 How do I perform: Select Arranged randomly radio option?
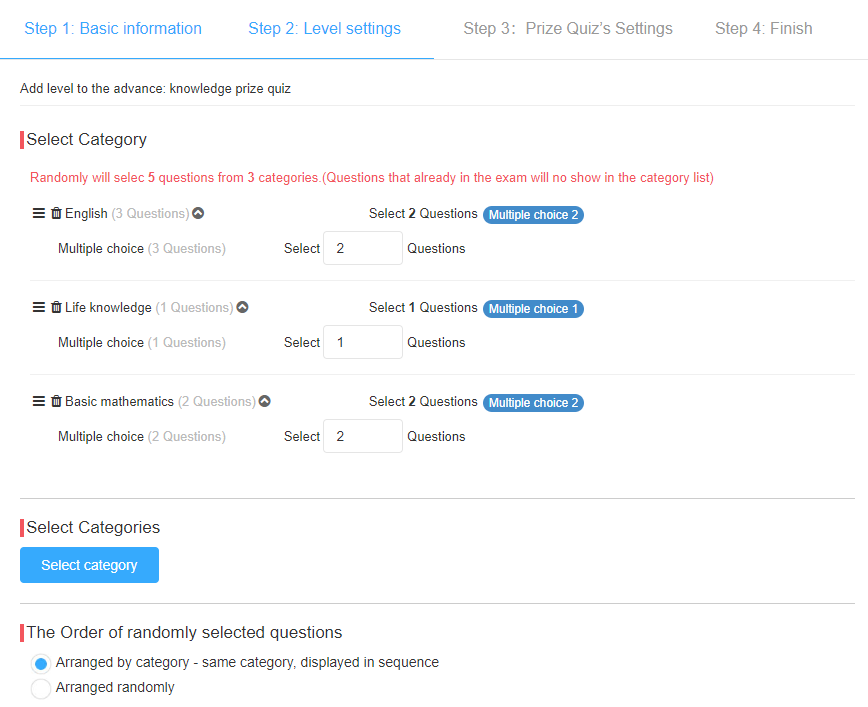point(41,688)
